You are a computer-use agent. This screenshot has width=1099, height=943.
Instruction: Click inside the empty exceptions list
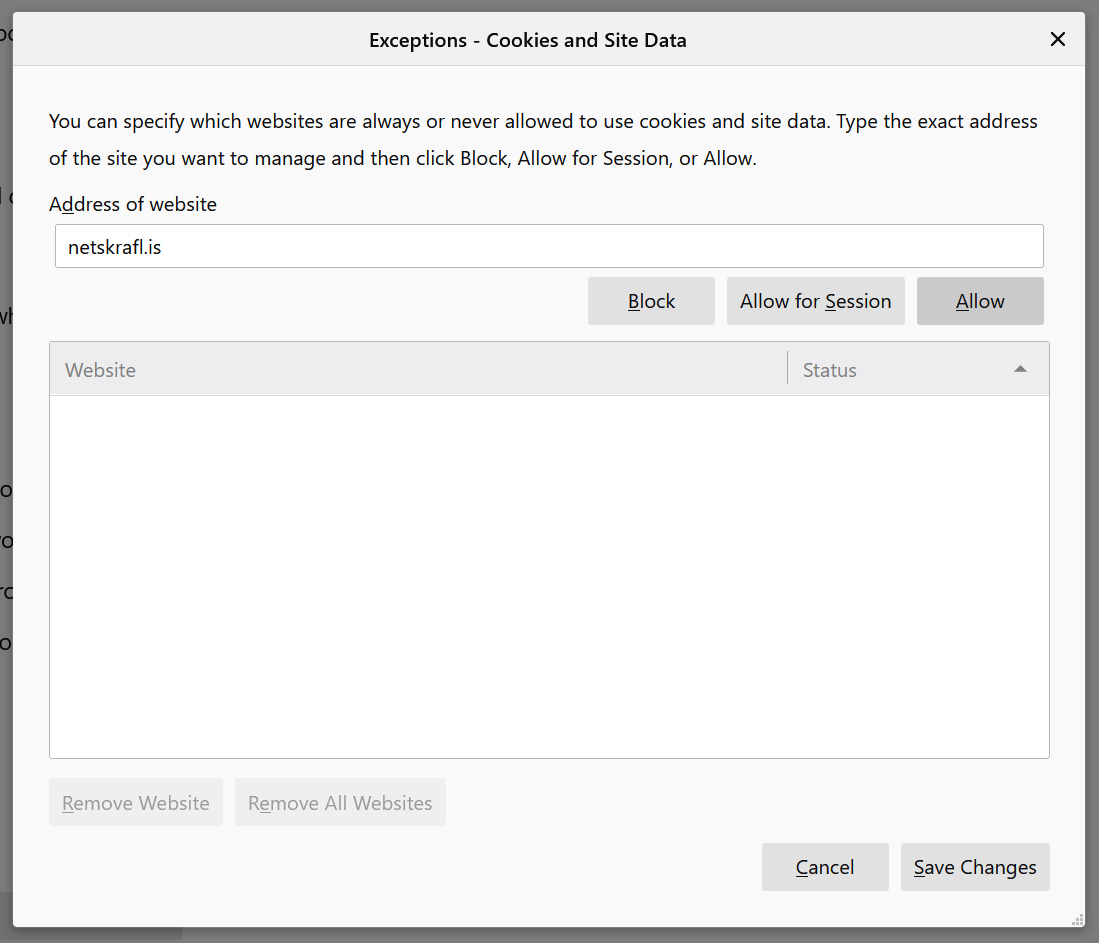click(548, 575)
